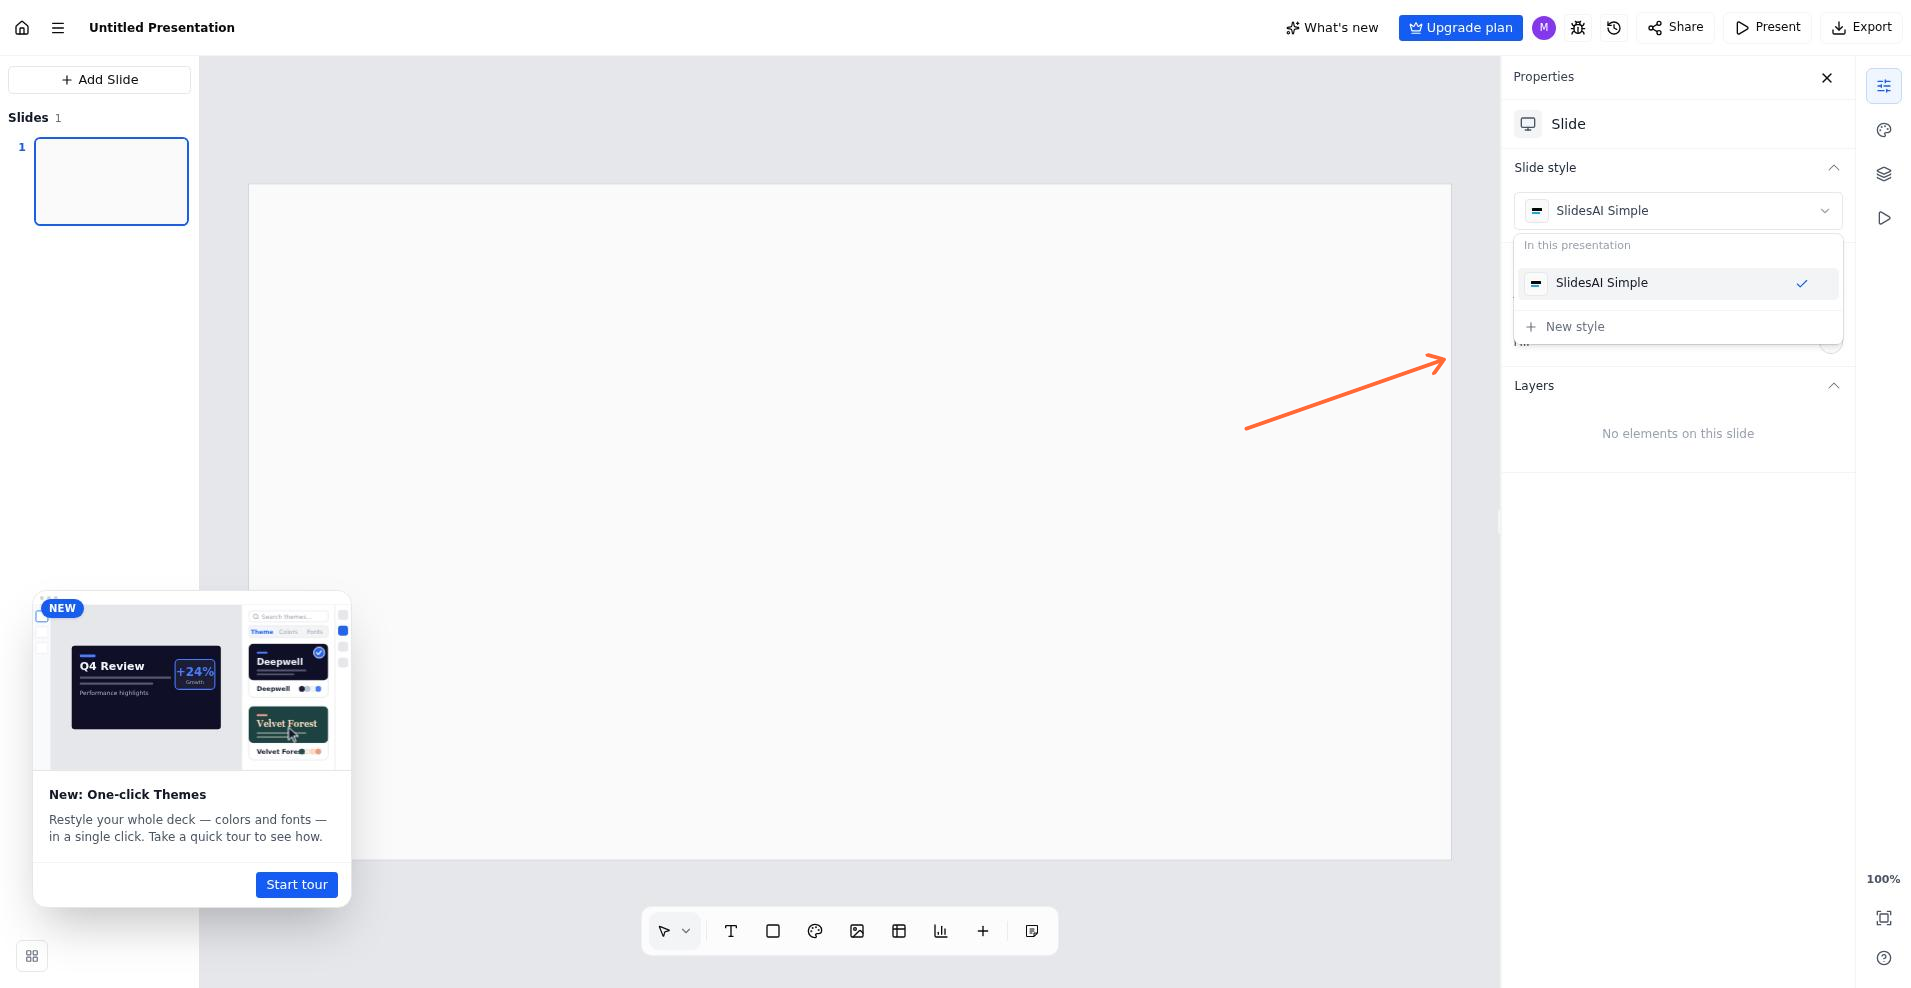
Task: Select the properties sliders panel icon
Action: pyautogui.click(x=1884, y=86)
